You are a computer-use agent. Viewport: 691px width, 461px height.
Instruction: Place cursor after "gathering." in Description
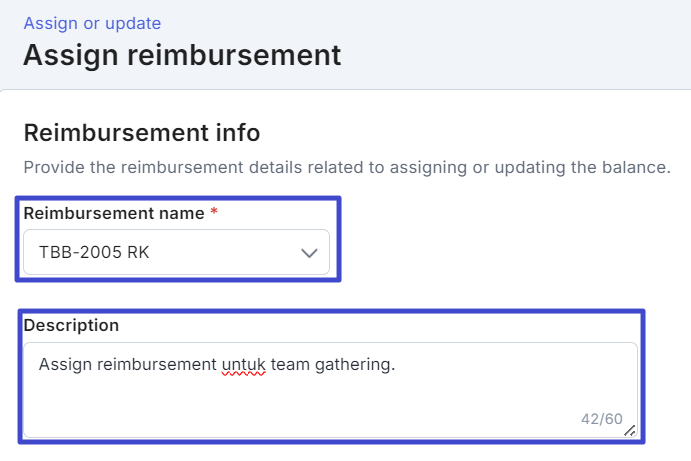point(397,365)
